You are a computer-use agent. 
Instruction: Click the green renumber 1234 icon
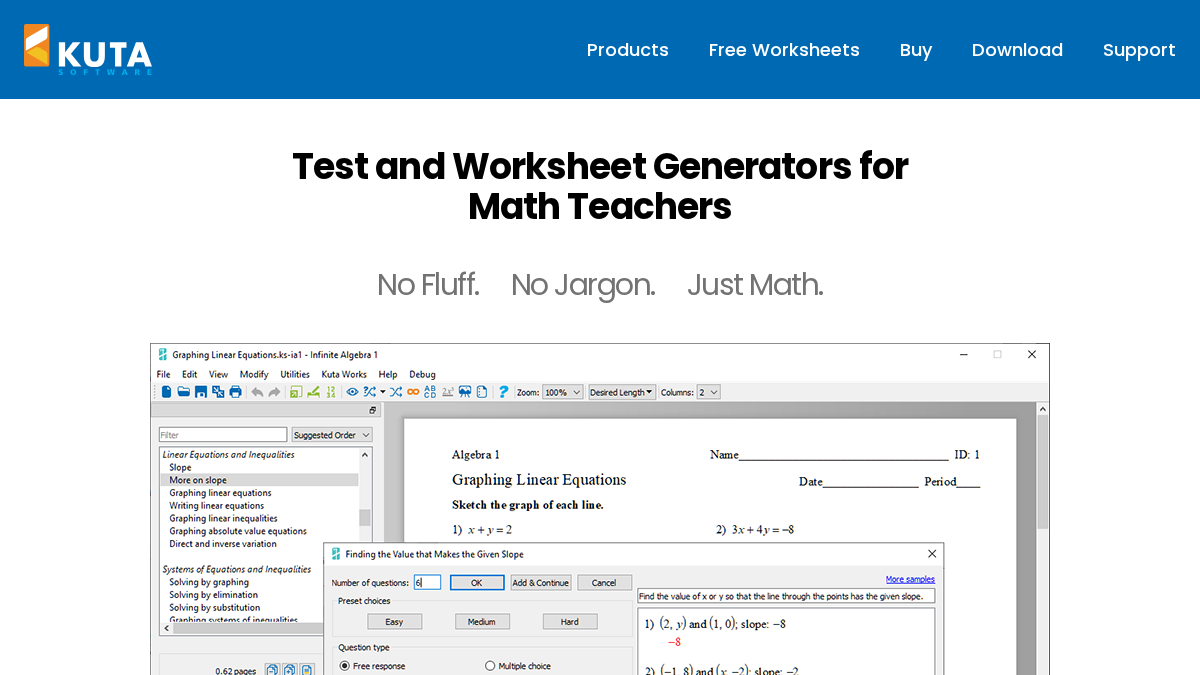pyautogui.click(x=331, y=392)
